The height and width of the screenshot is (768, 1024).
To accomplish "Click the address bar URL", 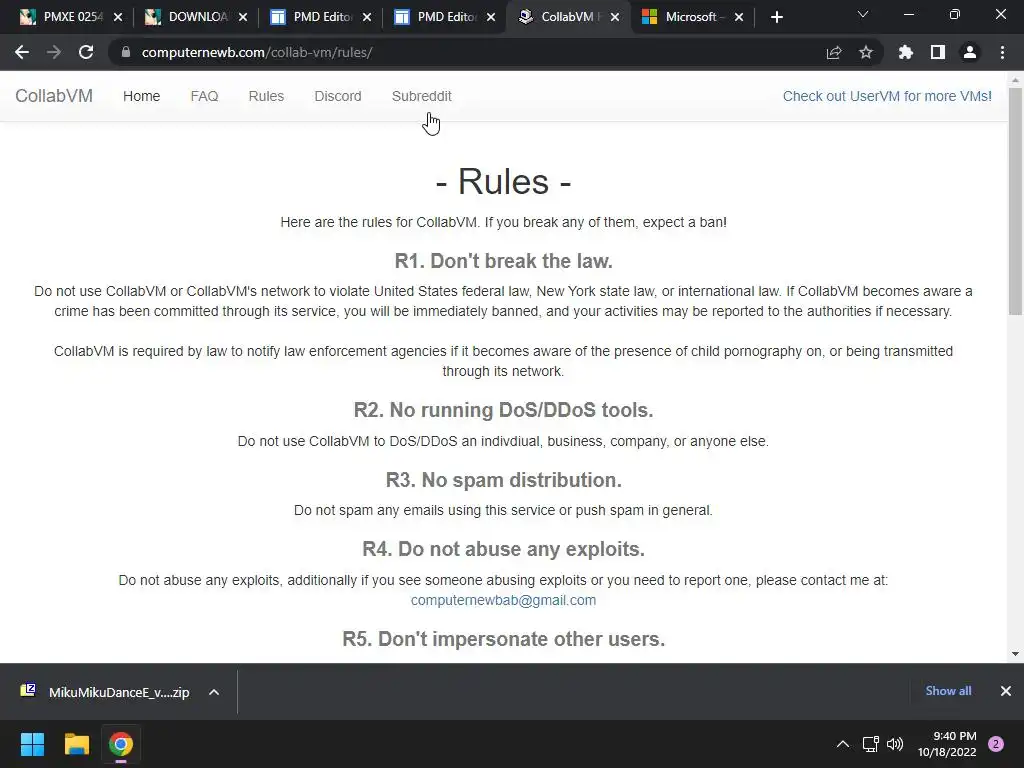I will tap(257, 52).
